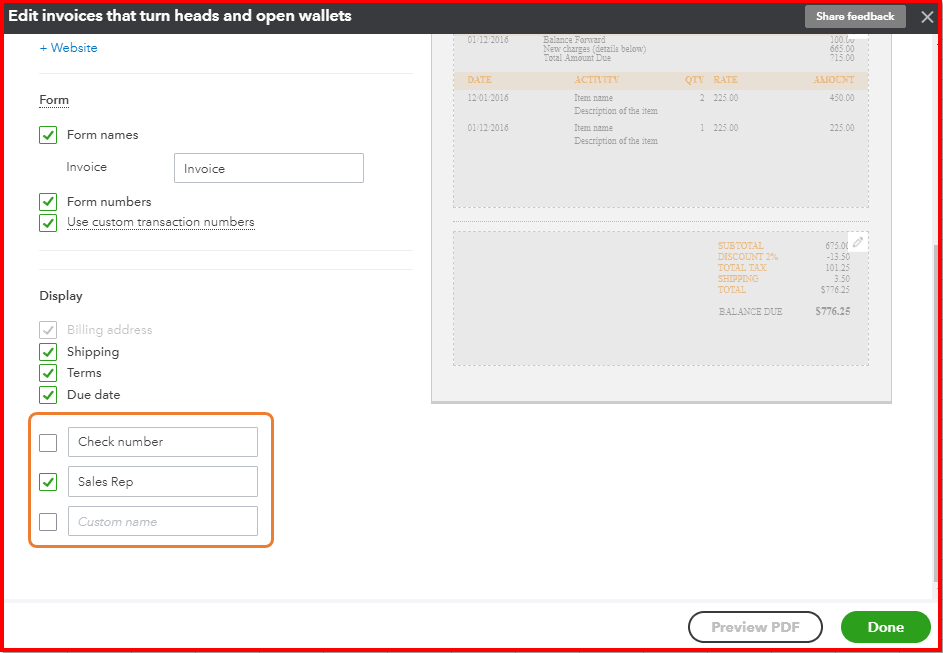943x653 pixels.
Task: Click the DISCOUNT 2% line in preview
Action: click(748, 257)
